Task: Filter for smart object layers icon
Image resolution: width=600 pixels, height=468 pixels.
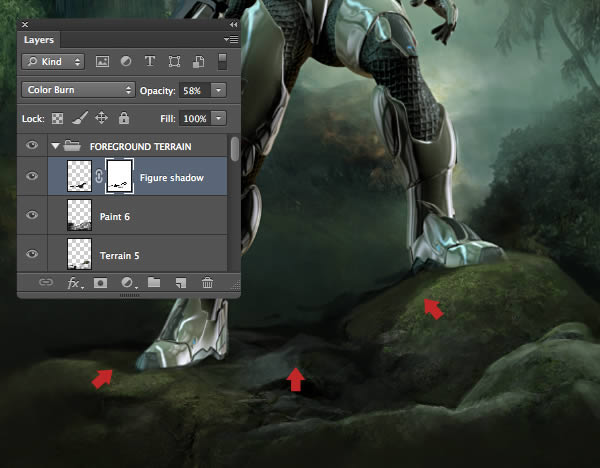Action: [198, 62]
